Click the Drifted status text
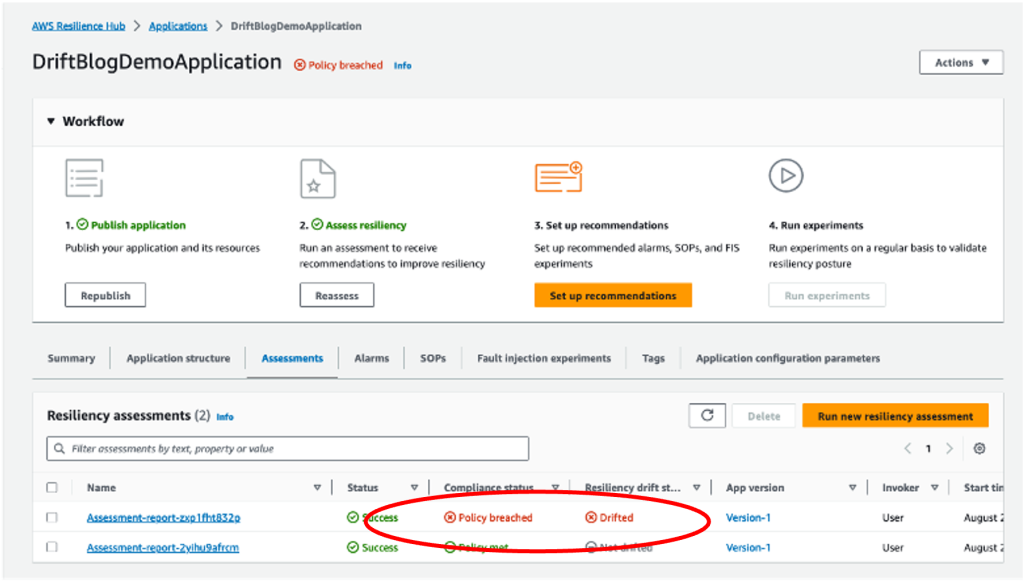 click(616, 517)
